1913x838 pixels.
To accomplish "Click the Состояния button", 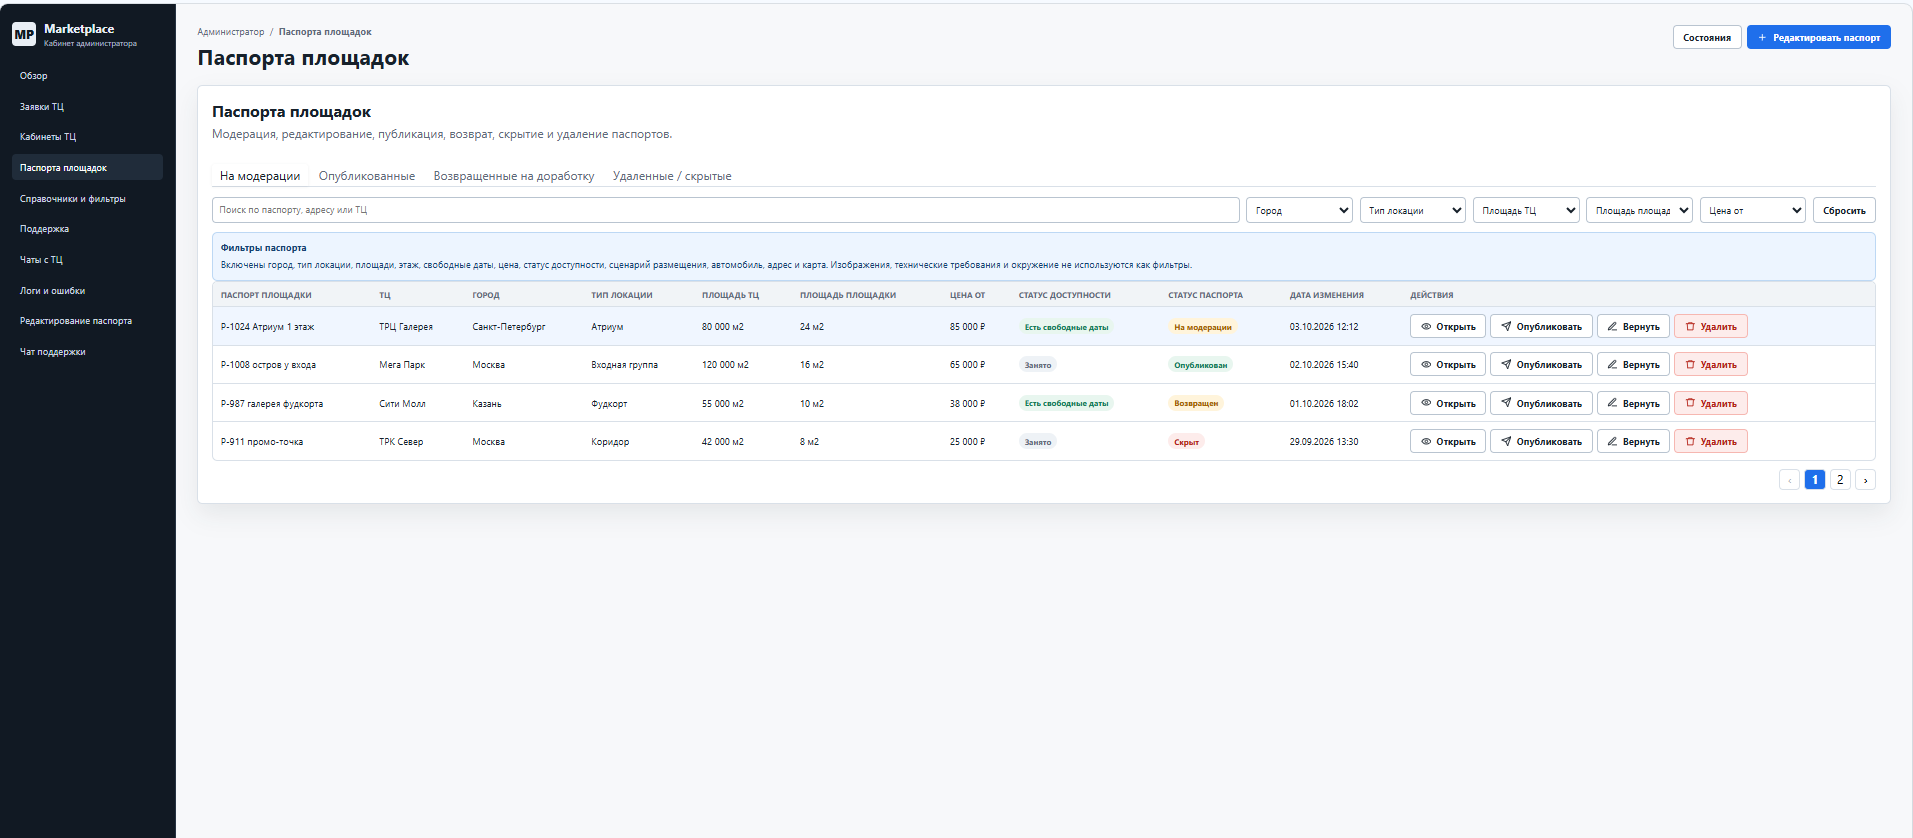I will click(1707, 37).
